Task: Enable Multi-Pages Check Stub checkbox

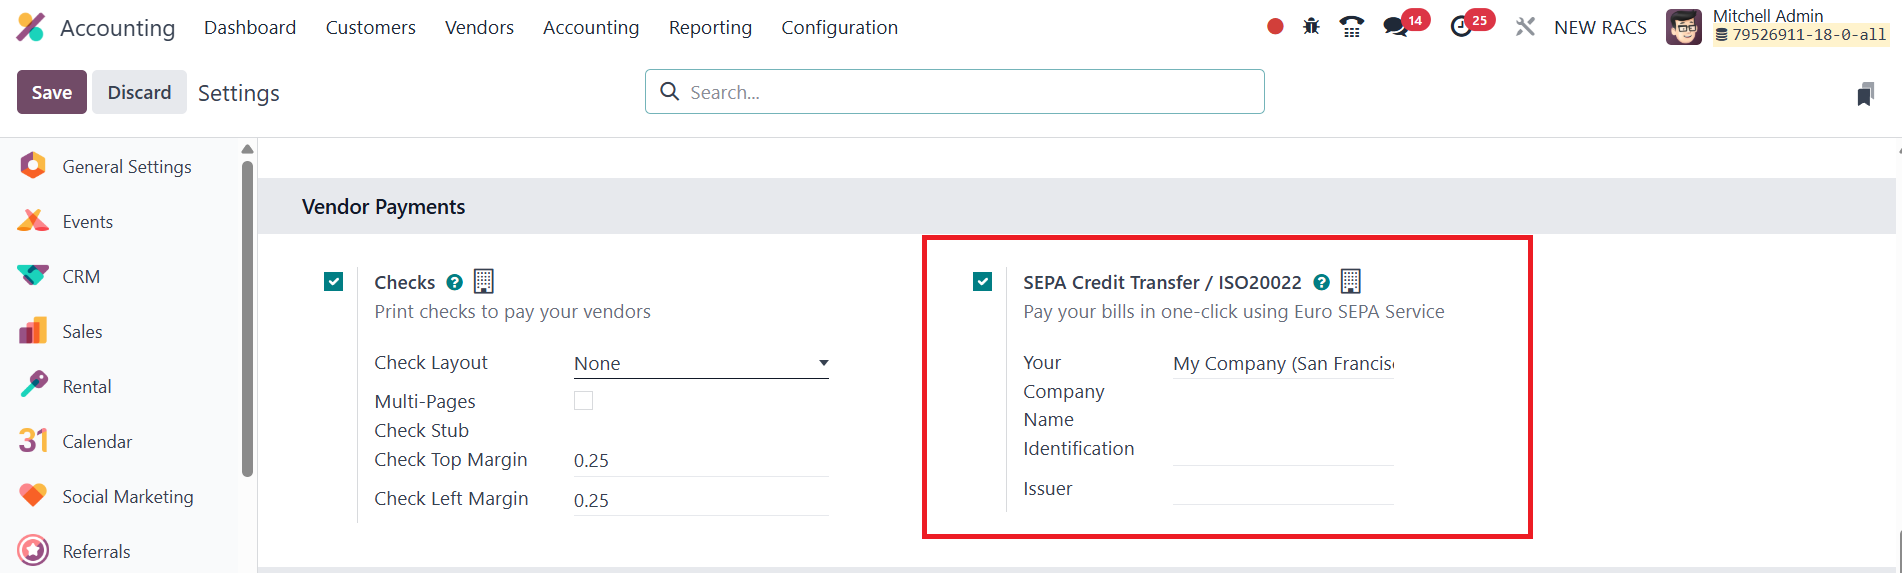Action: pyautogui.click(x=584, y=401)
